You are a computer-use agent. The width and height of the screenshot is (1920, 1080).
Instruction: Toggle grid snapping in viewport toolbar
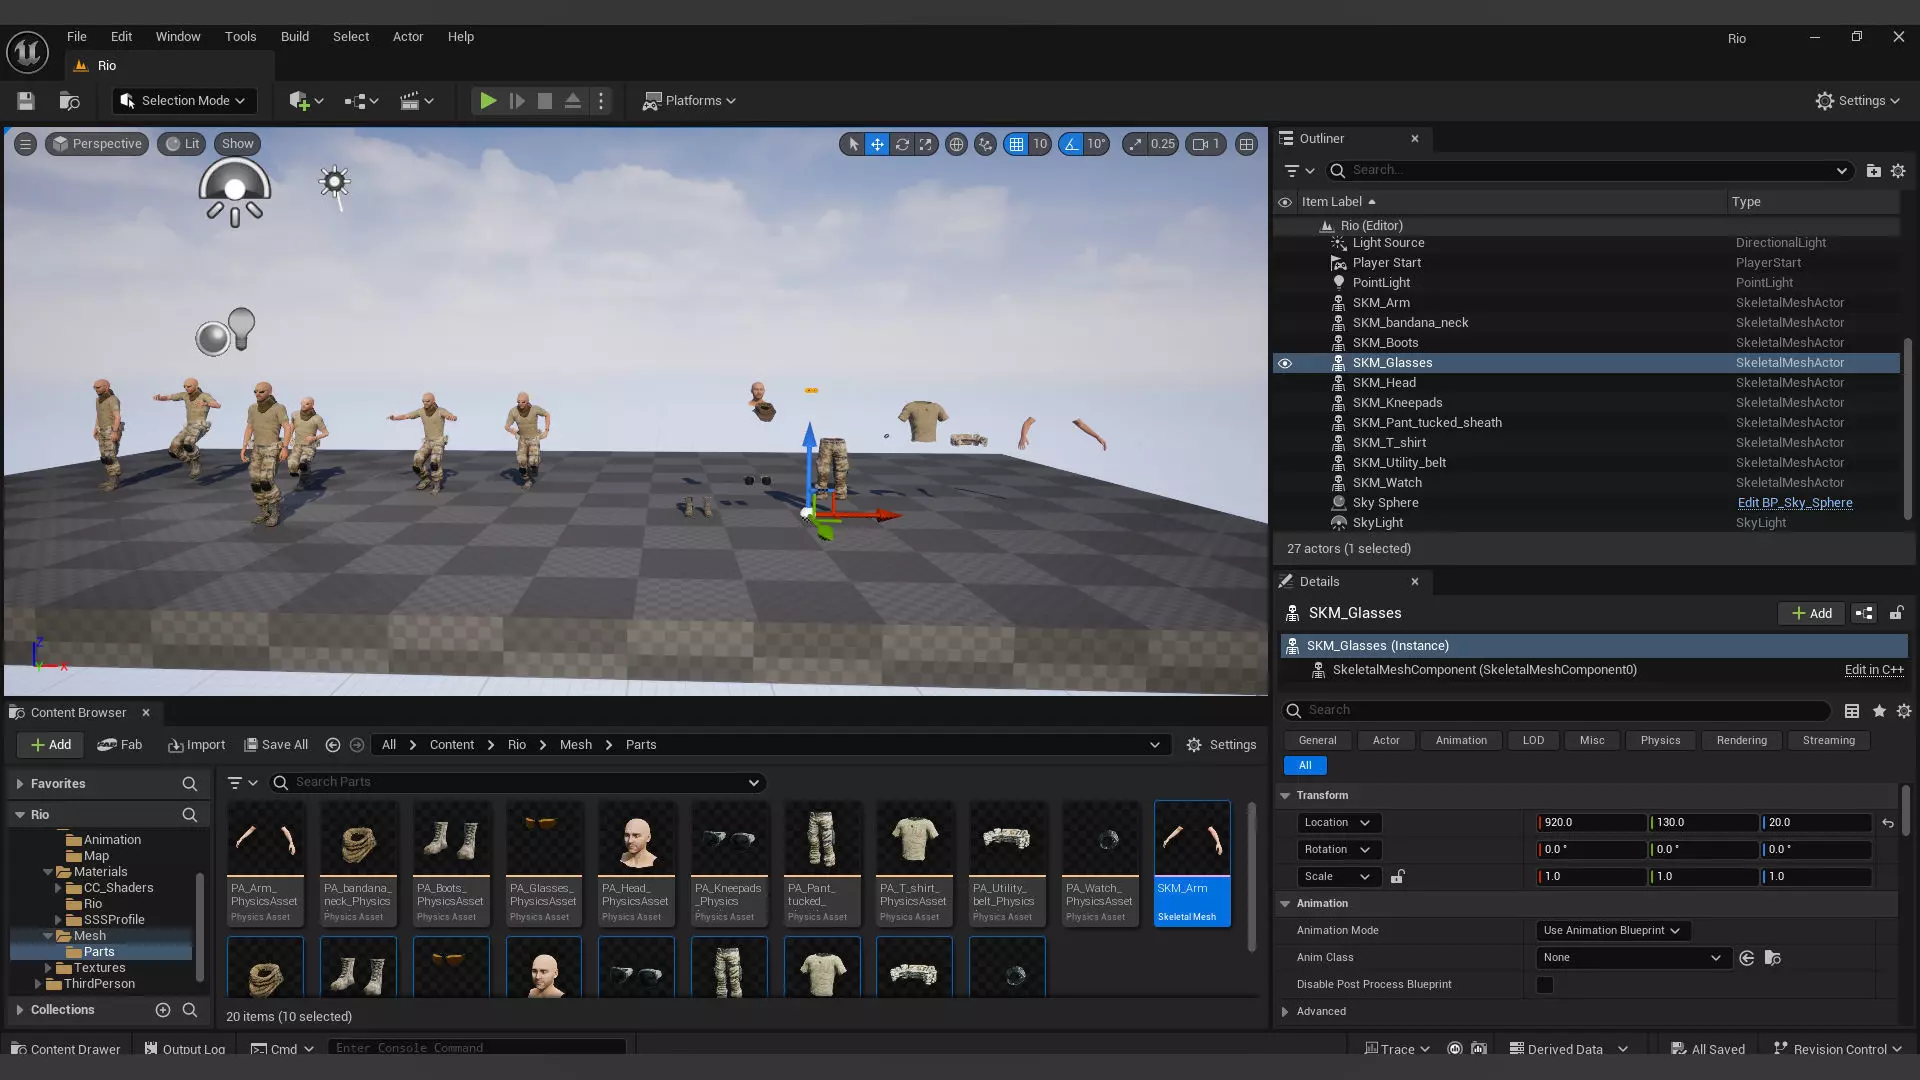tap(1016, 144)
